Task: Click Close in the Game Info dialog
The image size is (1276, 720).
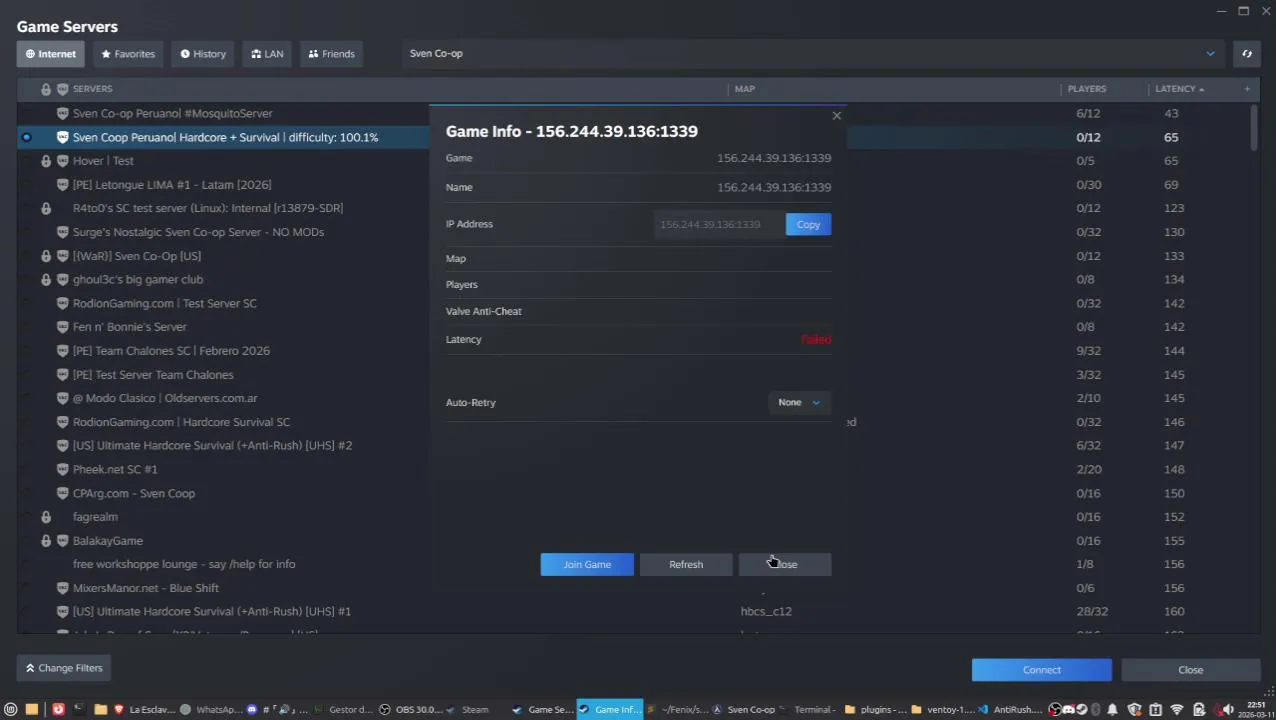Action: coord(785,565)
